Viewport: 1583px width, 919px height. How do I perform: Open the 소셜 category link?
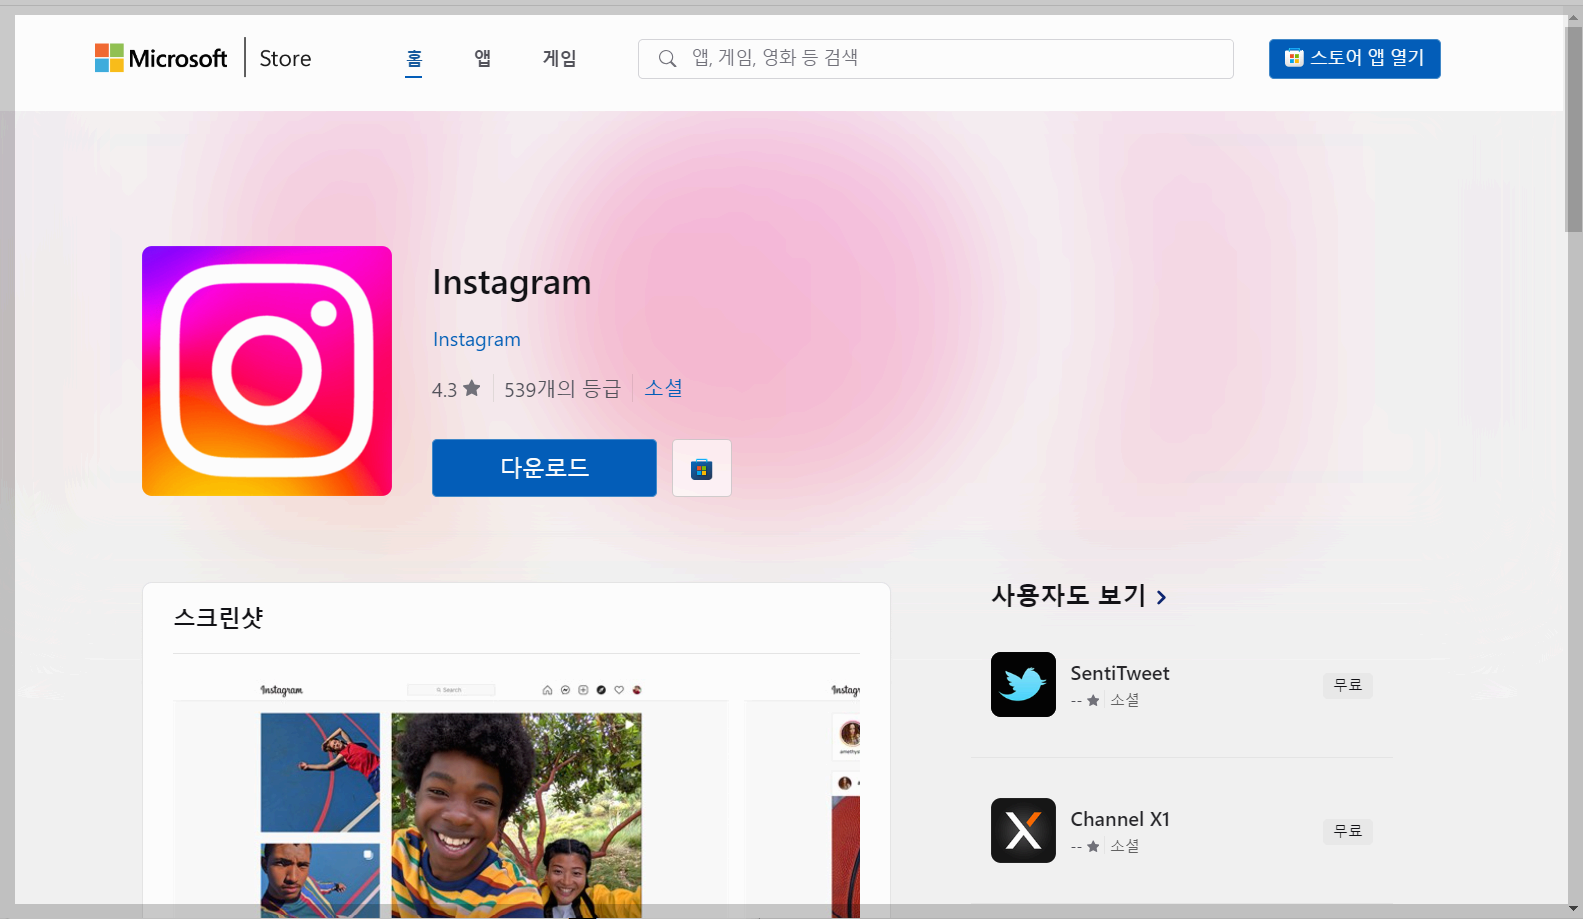(x=663, y=388)
